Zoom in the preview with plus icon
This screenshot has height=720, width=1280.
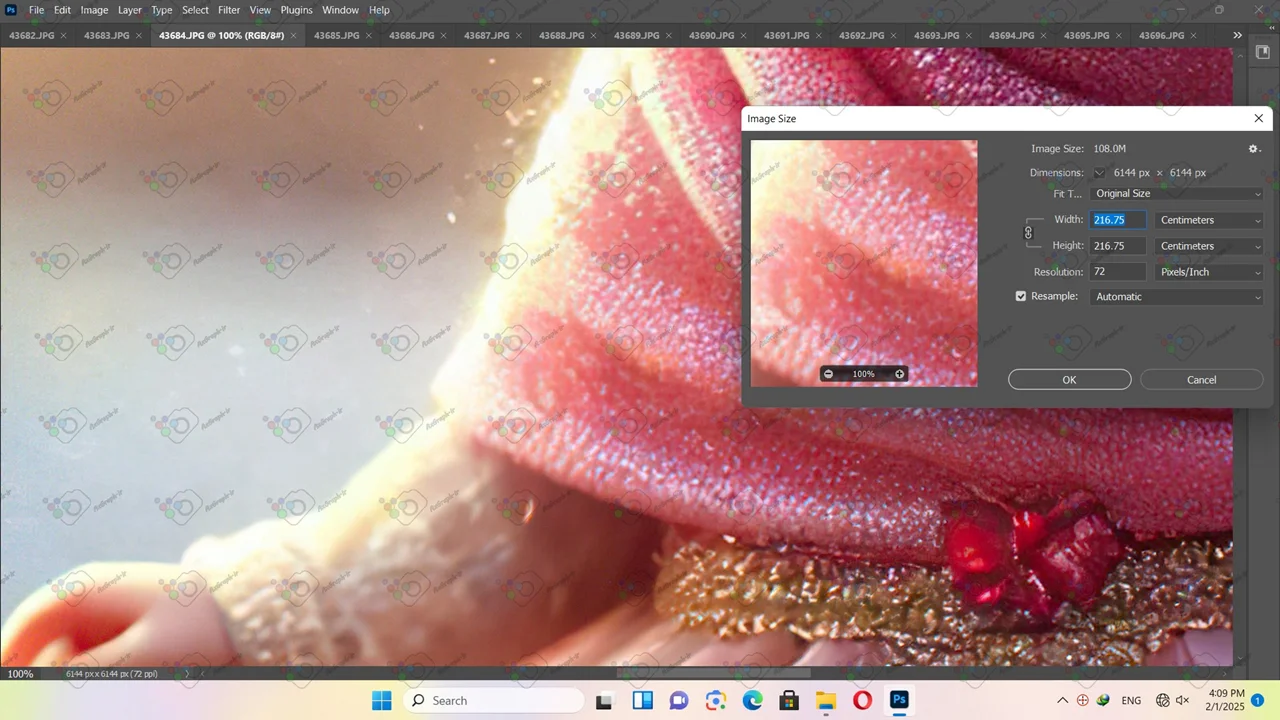tap(899, 374)
